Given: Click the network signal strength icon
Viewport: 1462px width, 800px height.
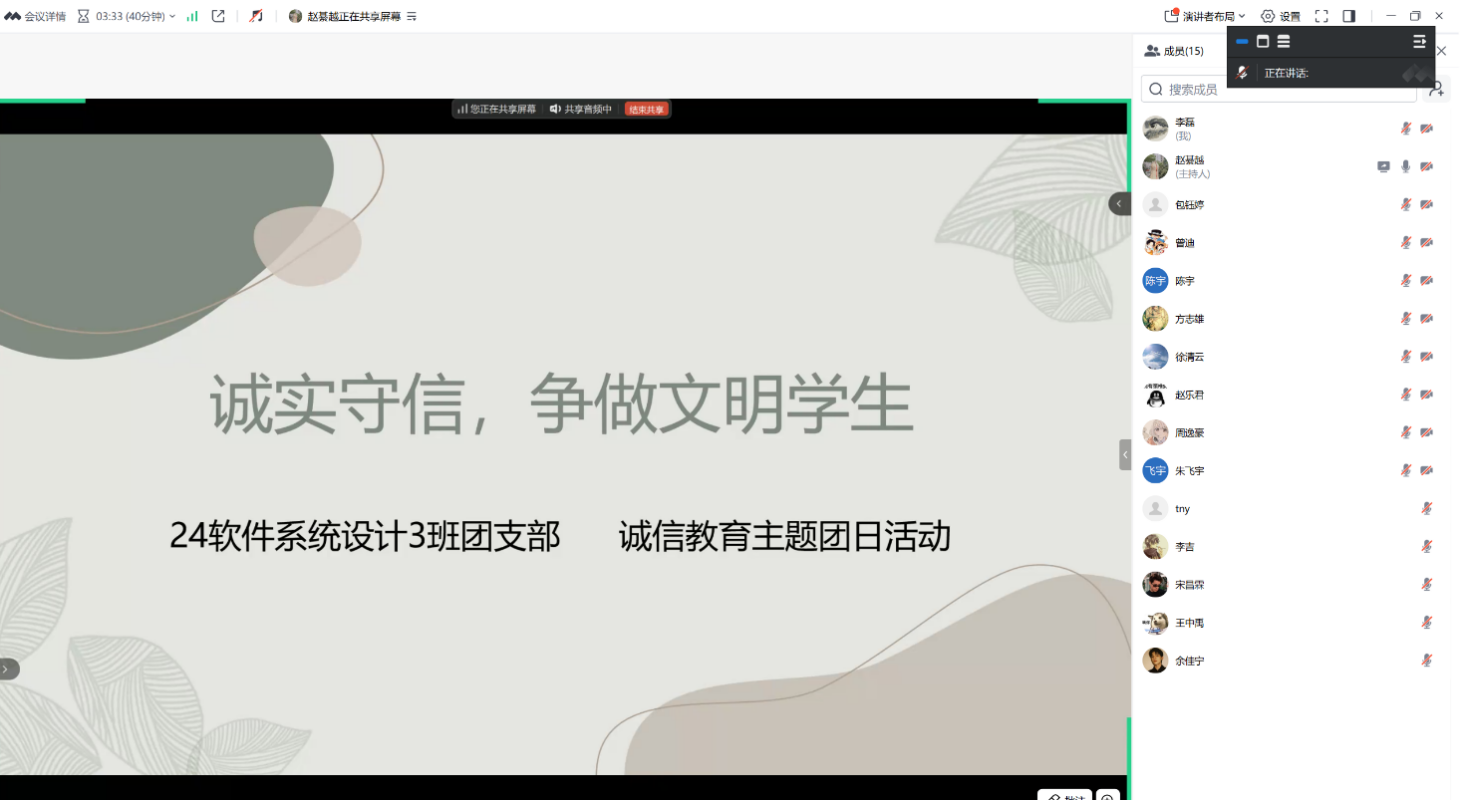Looking at the screenshot, I should [192, 16].
